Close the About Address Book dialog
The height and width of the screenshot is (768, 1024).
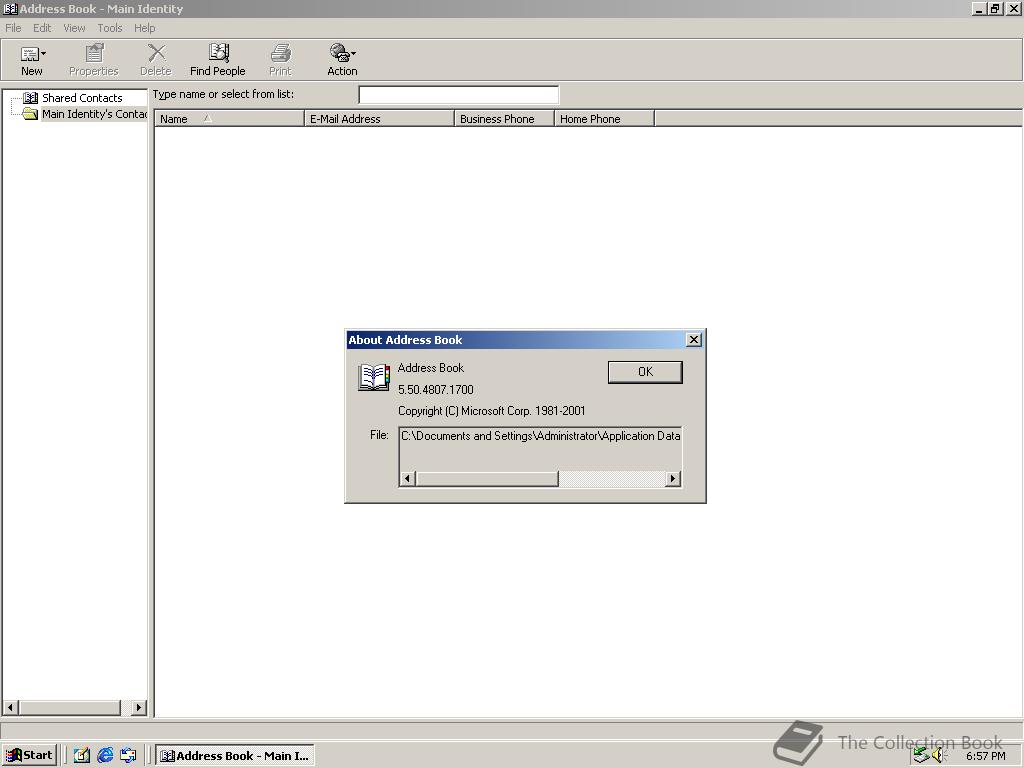point(694,340)
